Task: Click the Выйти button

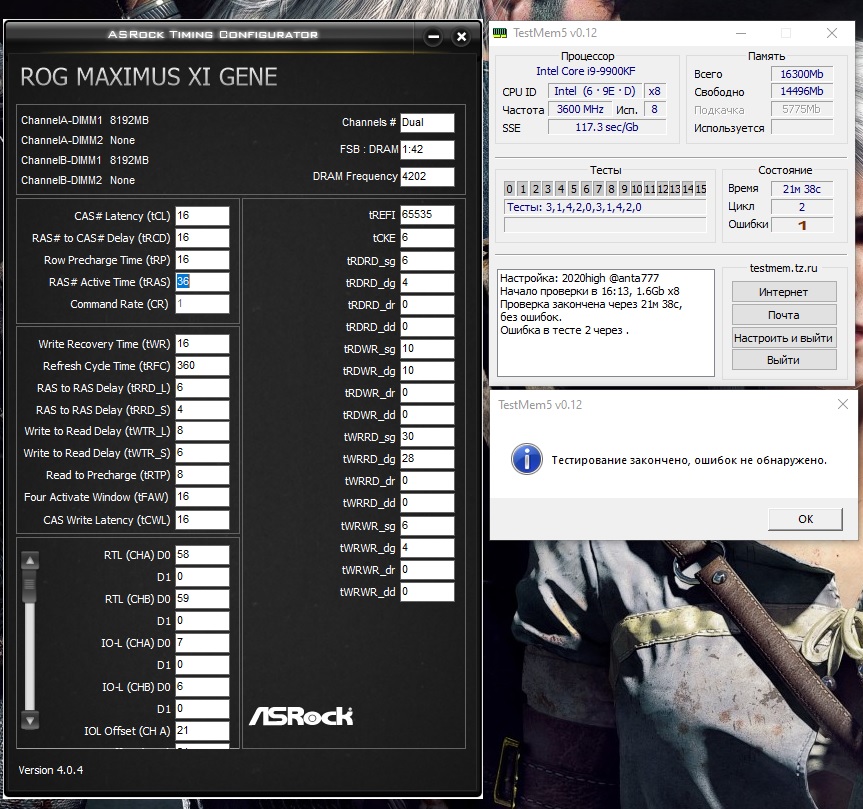Action: point(784,360)
